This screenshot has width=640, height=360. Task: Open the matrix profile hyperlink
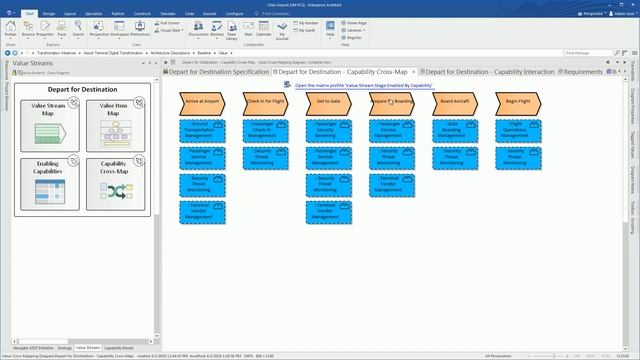(x=364, y=86)
